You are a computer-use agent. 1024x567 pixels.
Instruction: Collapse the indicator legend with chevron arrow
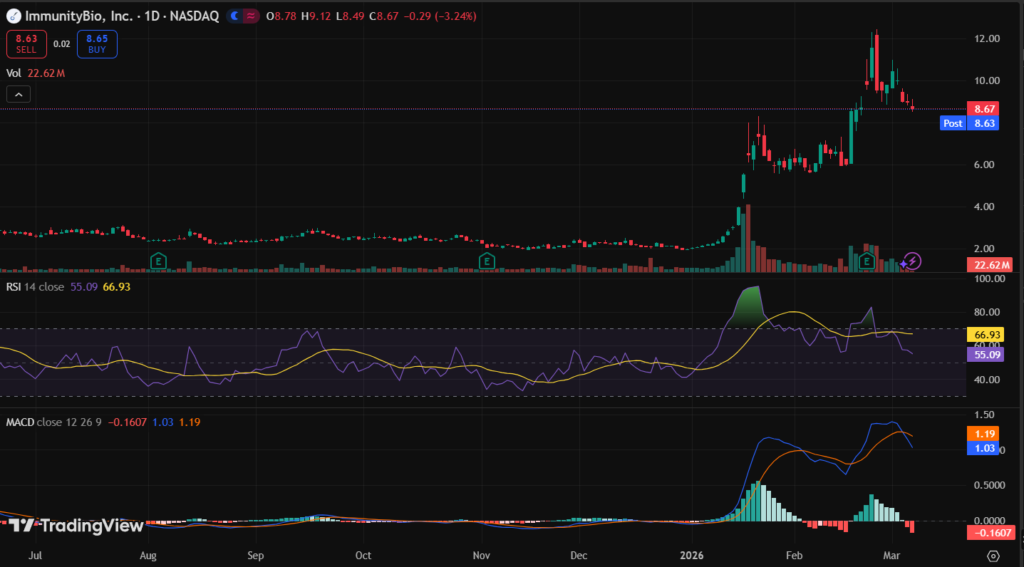(18, 94)
